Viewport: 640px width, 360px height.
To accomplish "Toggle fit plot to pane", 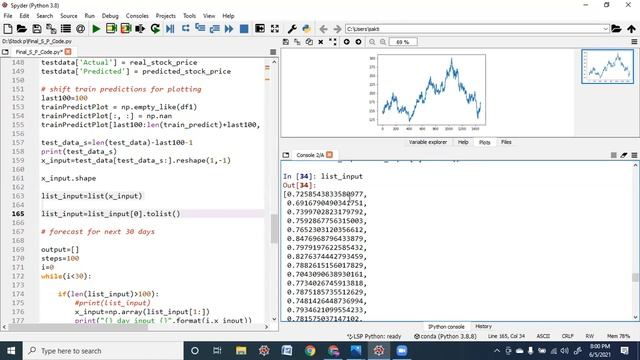I will coord(333,42).
